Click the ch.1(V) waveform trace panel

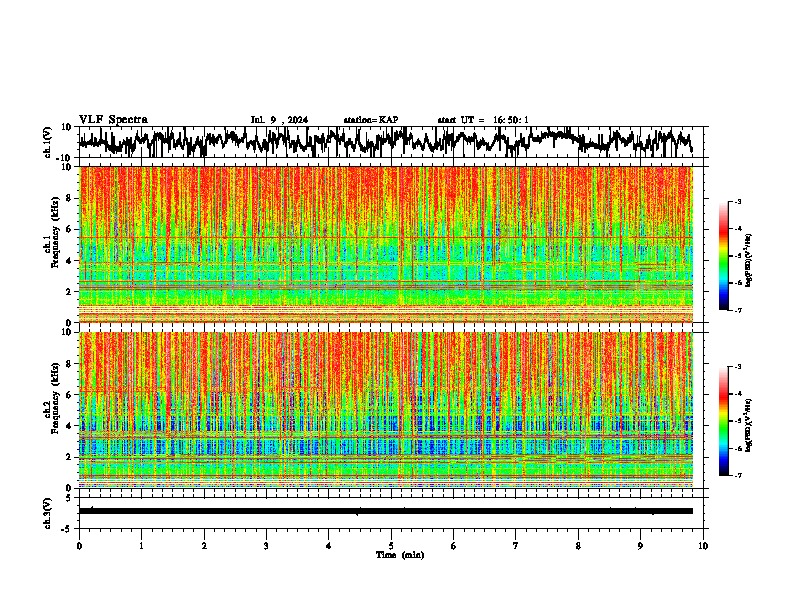(x=391, y=142)
